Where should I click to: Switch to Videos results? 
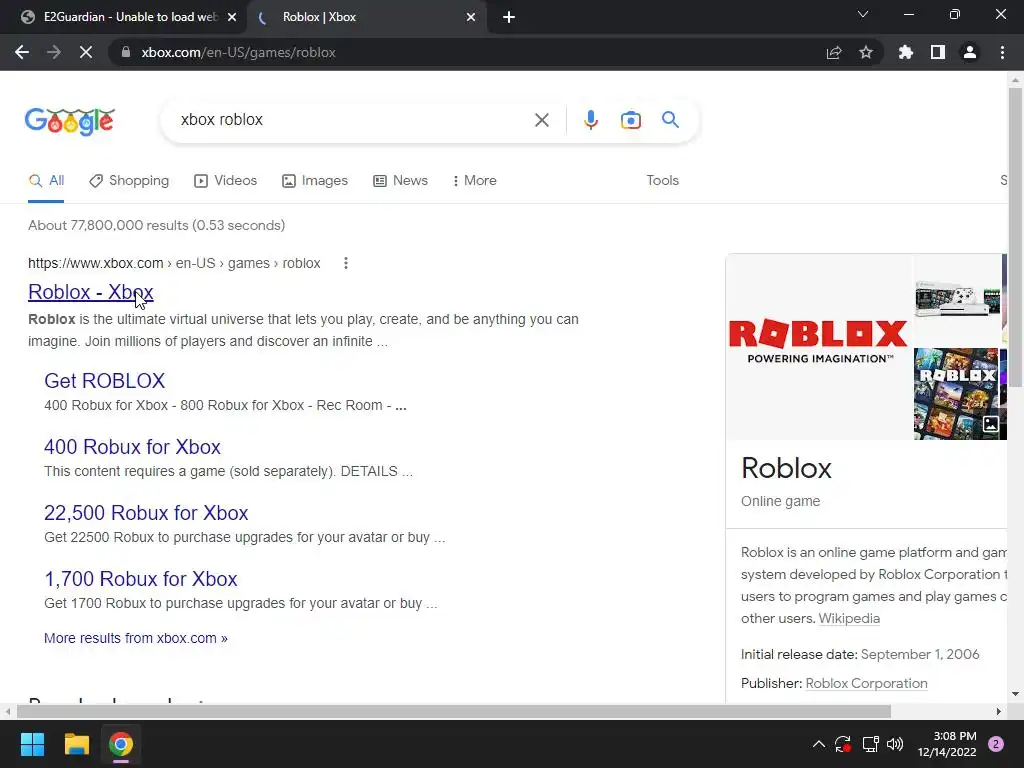click(x=225, y=181)
